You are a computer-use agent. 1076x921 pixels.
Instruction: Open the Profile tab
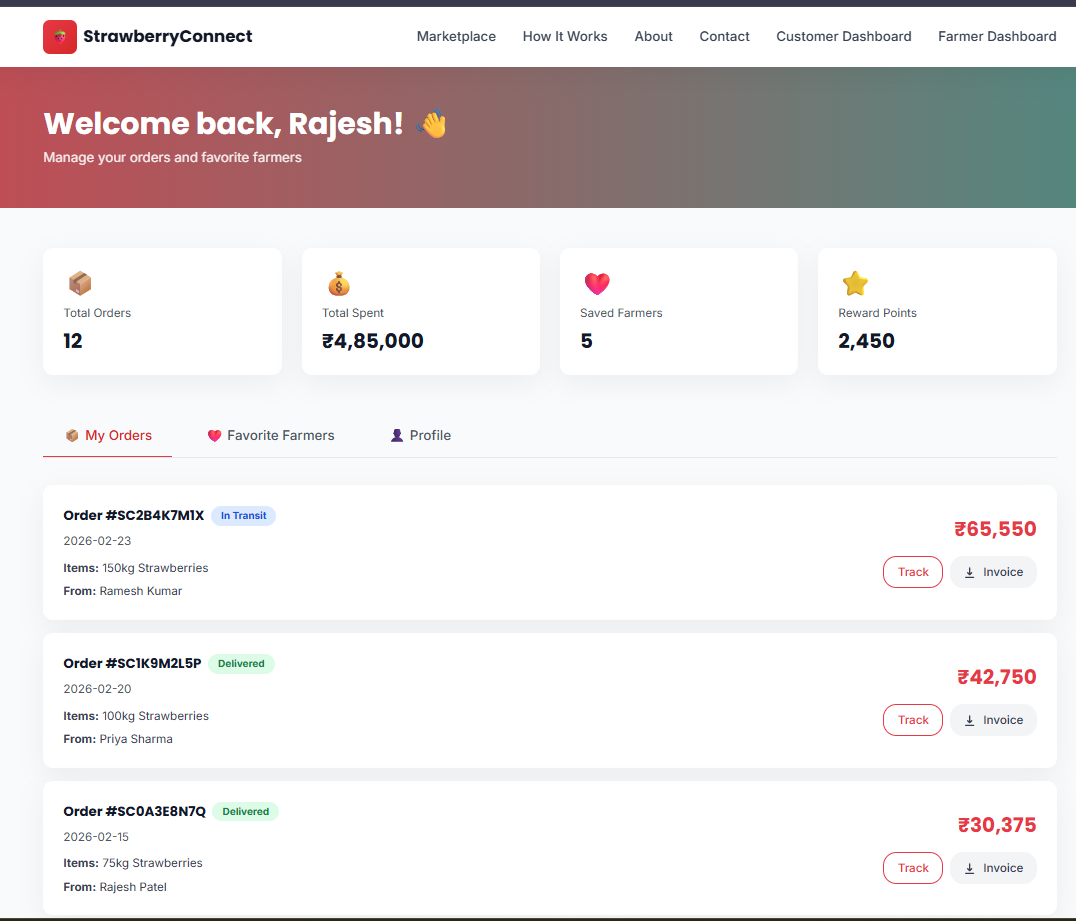pyautogui.click(x=421, y=436)
